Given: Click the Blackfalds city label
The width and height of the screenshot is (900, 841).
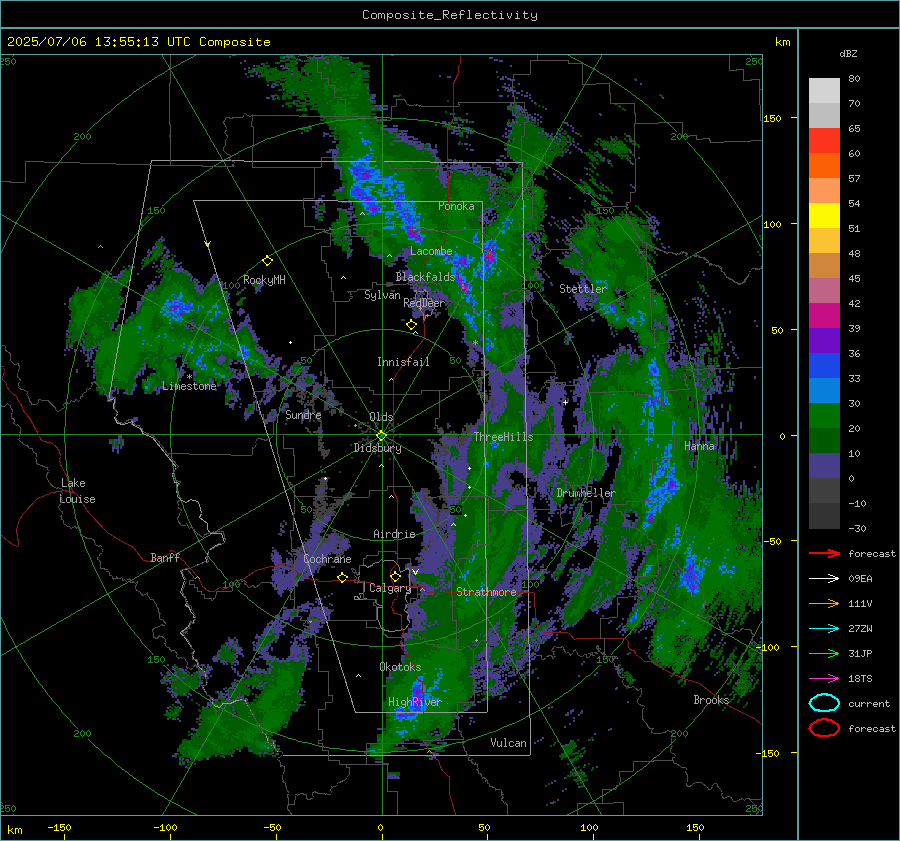Looking at the screenshot, I should [x=425, y=277].
